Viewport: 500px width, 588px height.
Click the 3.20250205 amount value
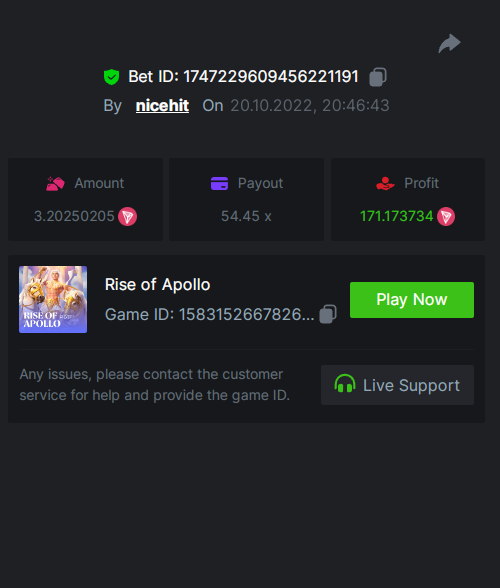tap(74, 216)
